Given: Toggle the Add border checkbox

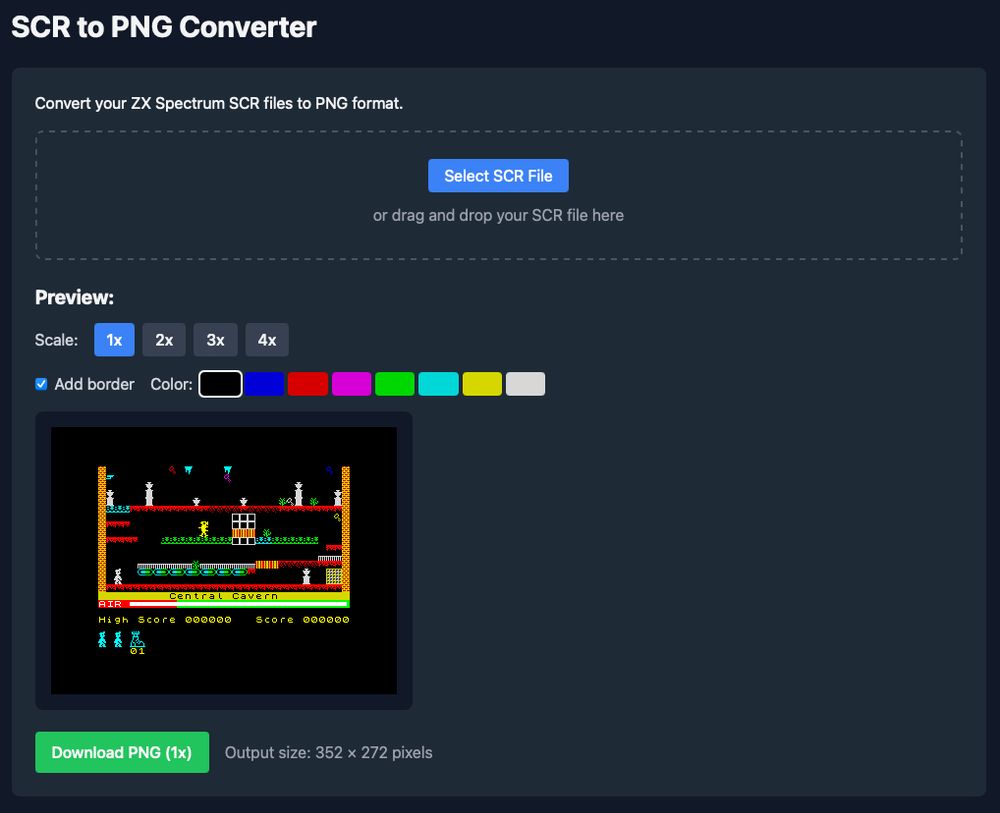Looking at the screenshot, I should [x=41, y=384].
